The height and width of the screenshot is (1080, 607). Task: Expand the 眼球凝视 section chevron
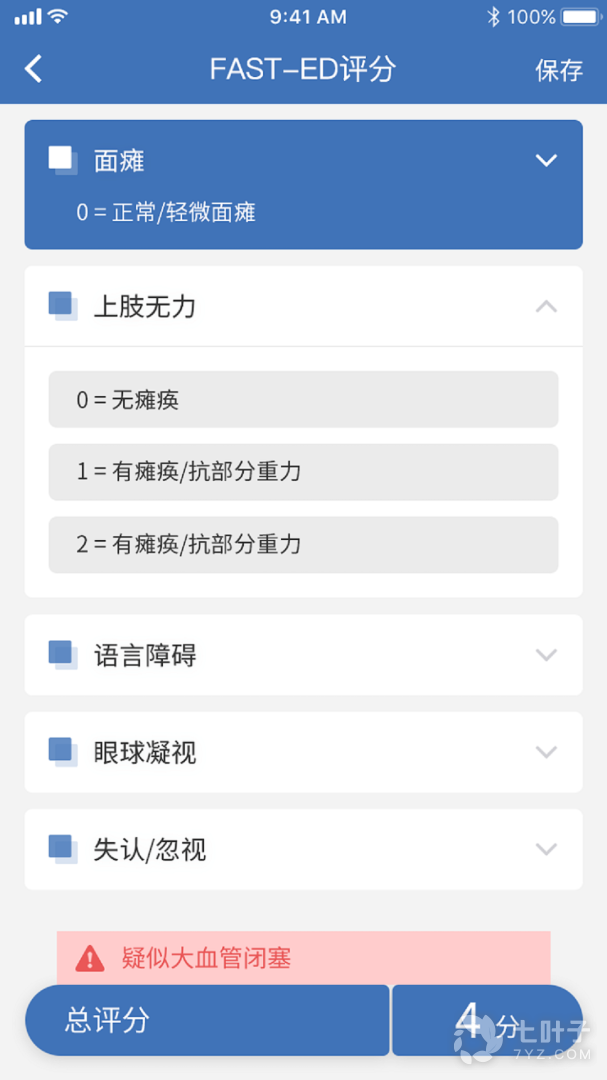[x=546, y=752]
